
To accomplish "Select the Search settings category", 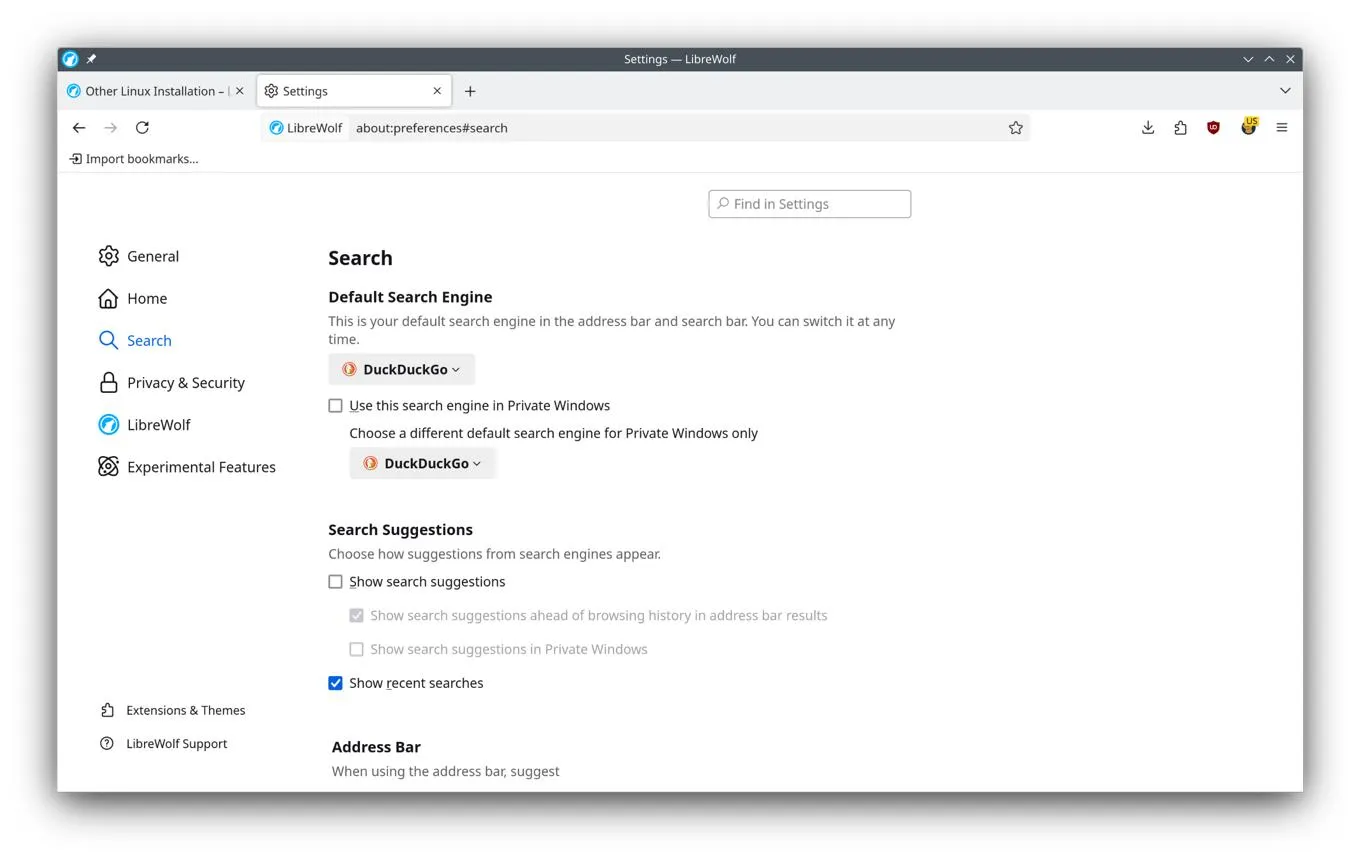I will [135, 341].
